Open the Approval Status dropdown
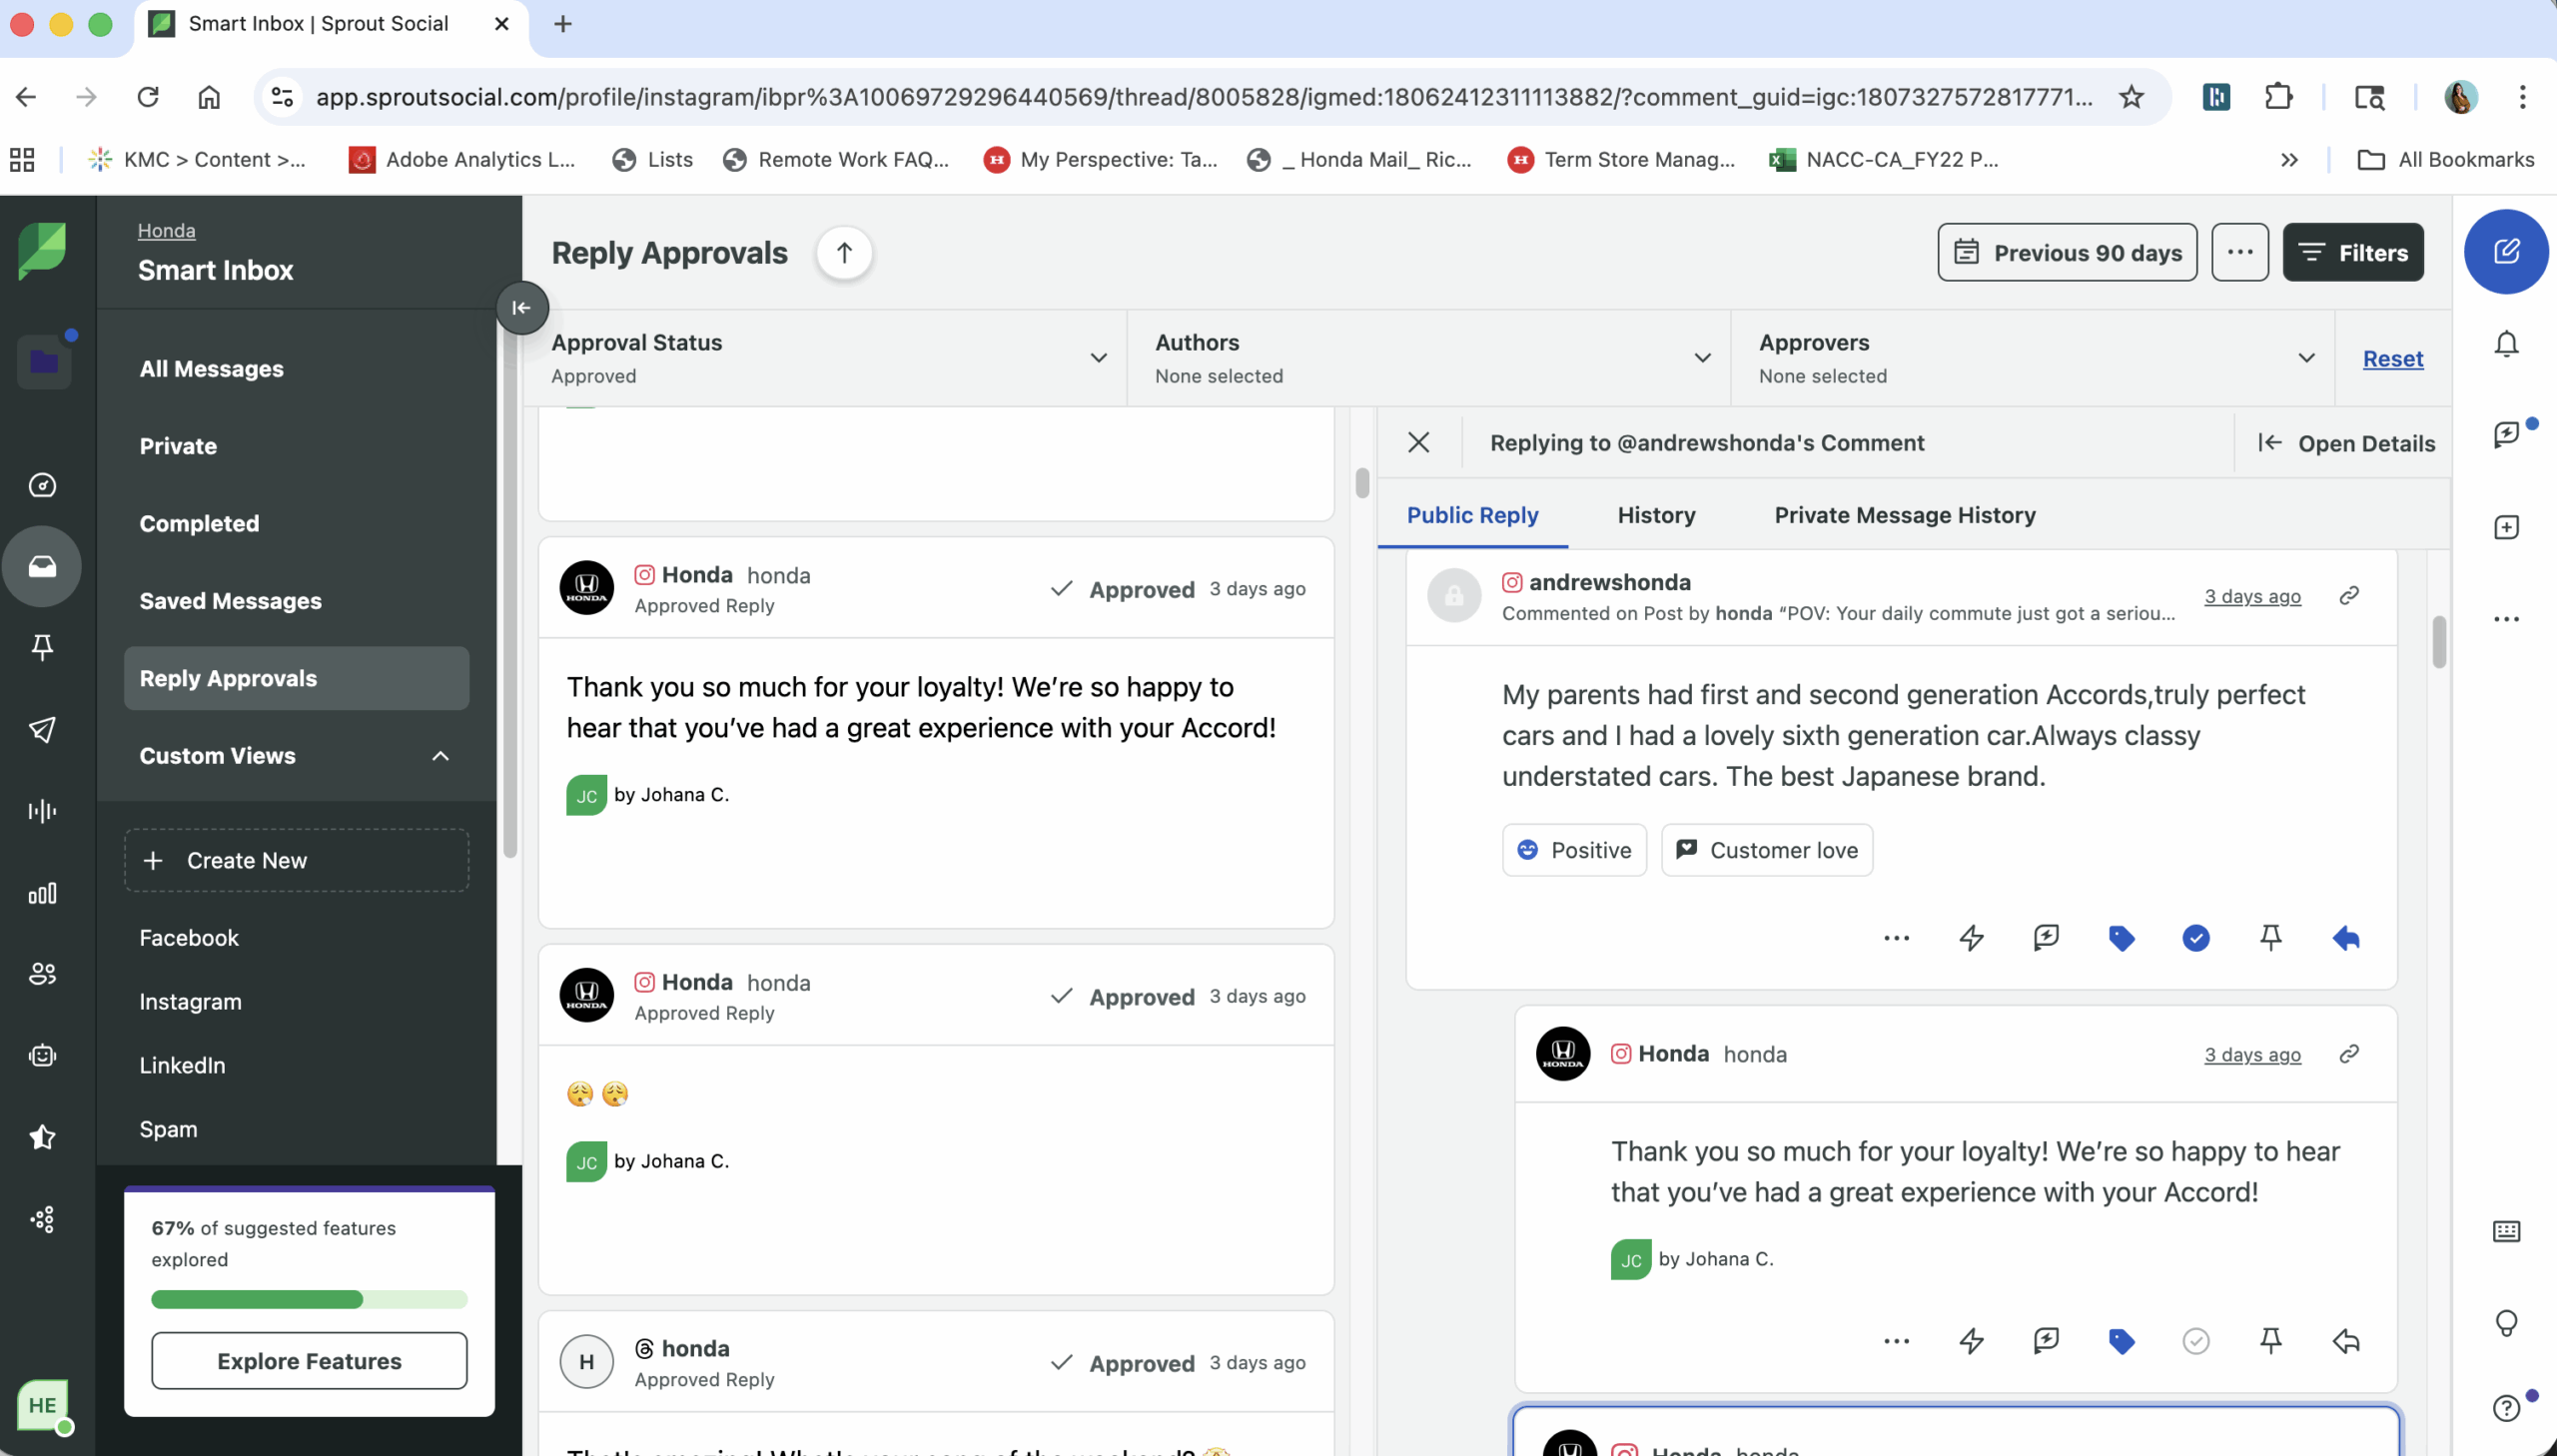This screenshot has height=1456, width=2557. pyautogui.click(x=1097, y=357)
